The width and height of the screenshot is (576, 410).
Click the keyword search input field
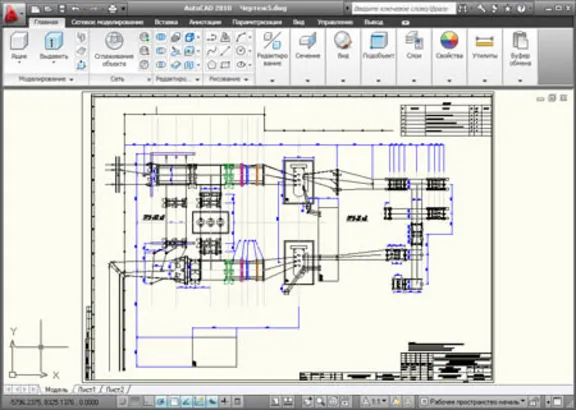(403, 8)
